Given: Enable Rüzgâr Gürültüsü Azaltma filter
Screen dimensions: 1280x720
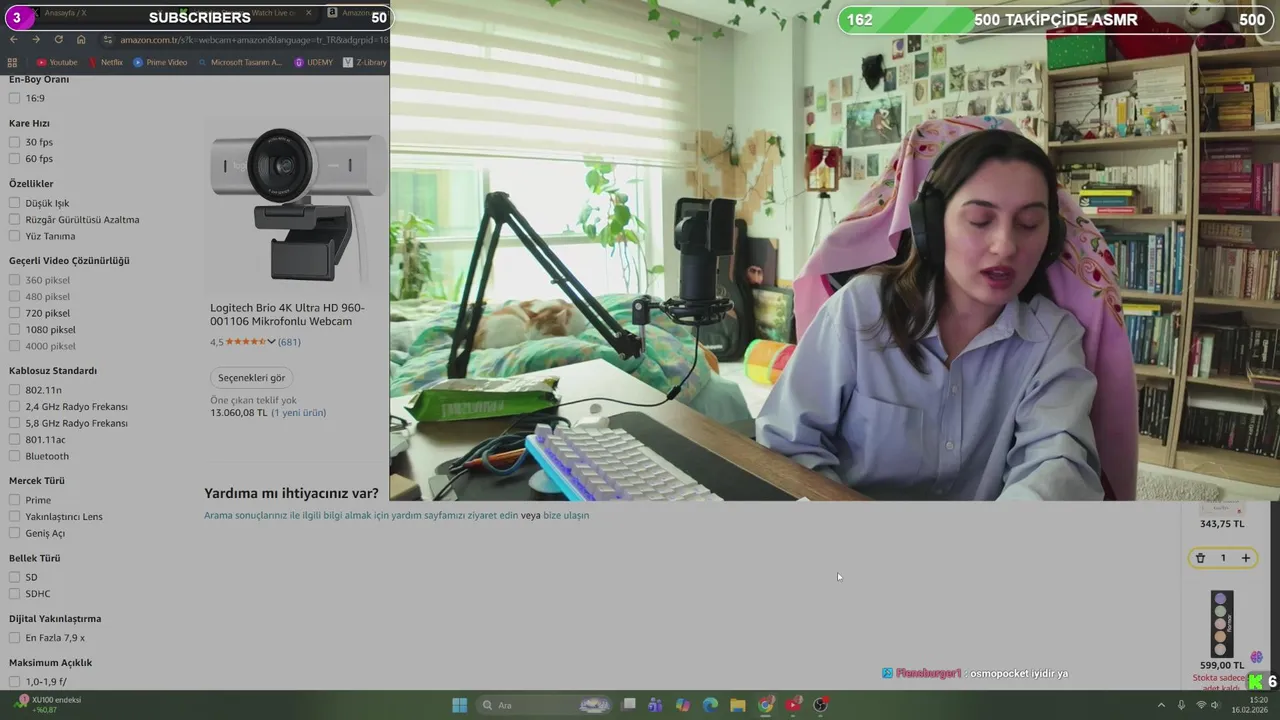Looking at the screenshot, I should 14,219.
